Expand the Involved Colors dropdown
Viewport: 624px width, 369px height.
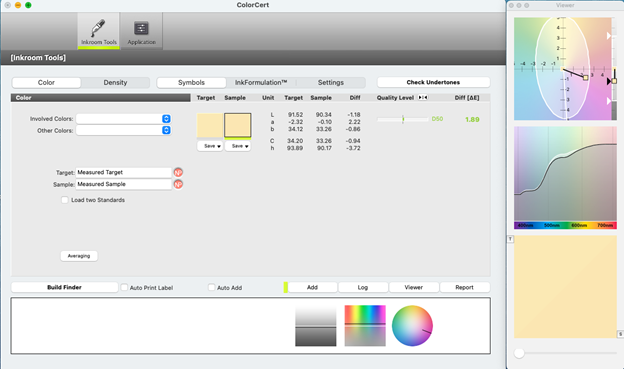click(166, 119)
